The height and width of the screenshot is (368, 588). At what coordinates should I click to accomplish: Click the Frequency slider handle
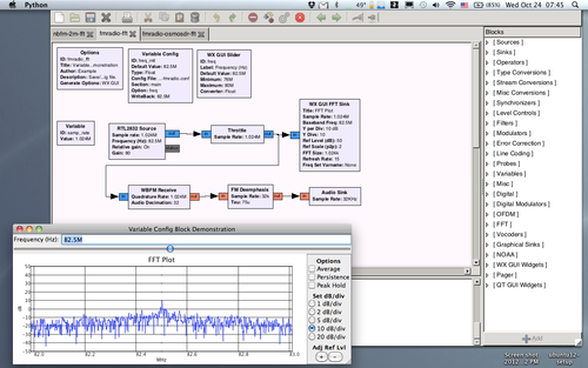170,248
